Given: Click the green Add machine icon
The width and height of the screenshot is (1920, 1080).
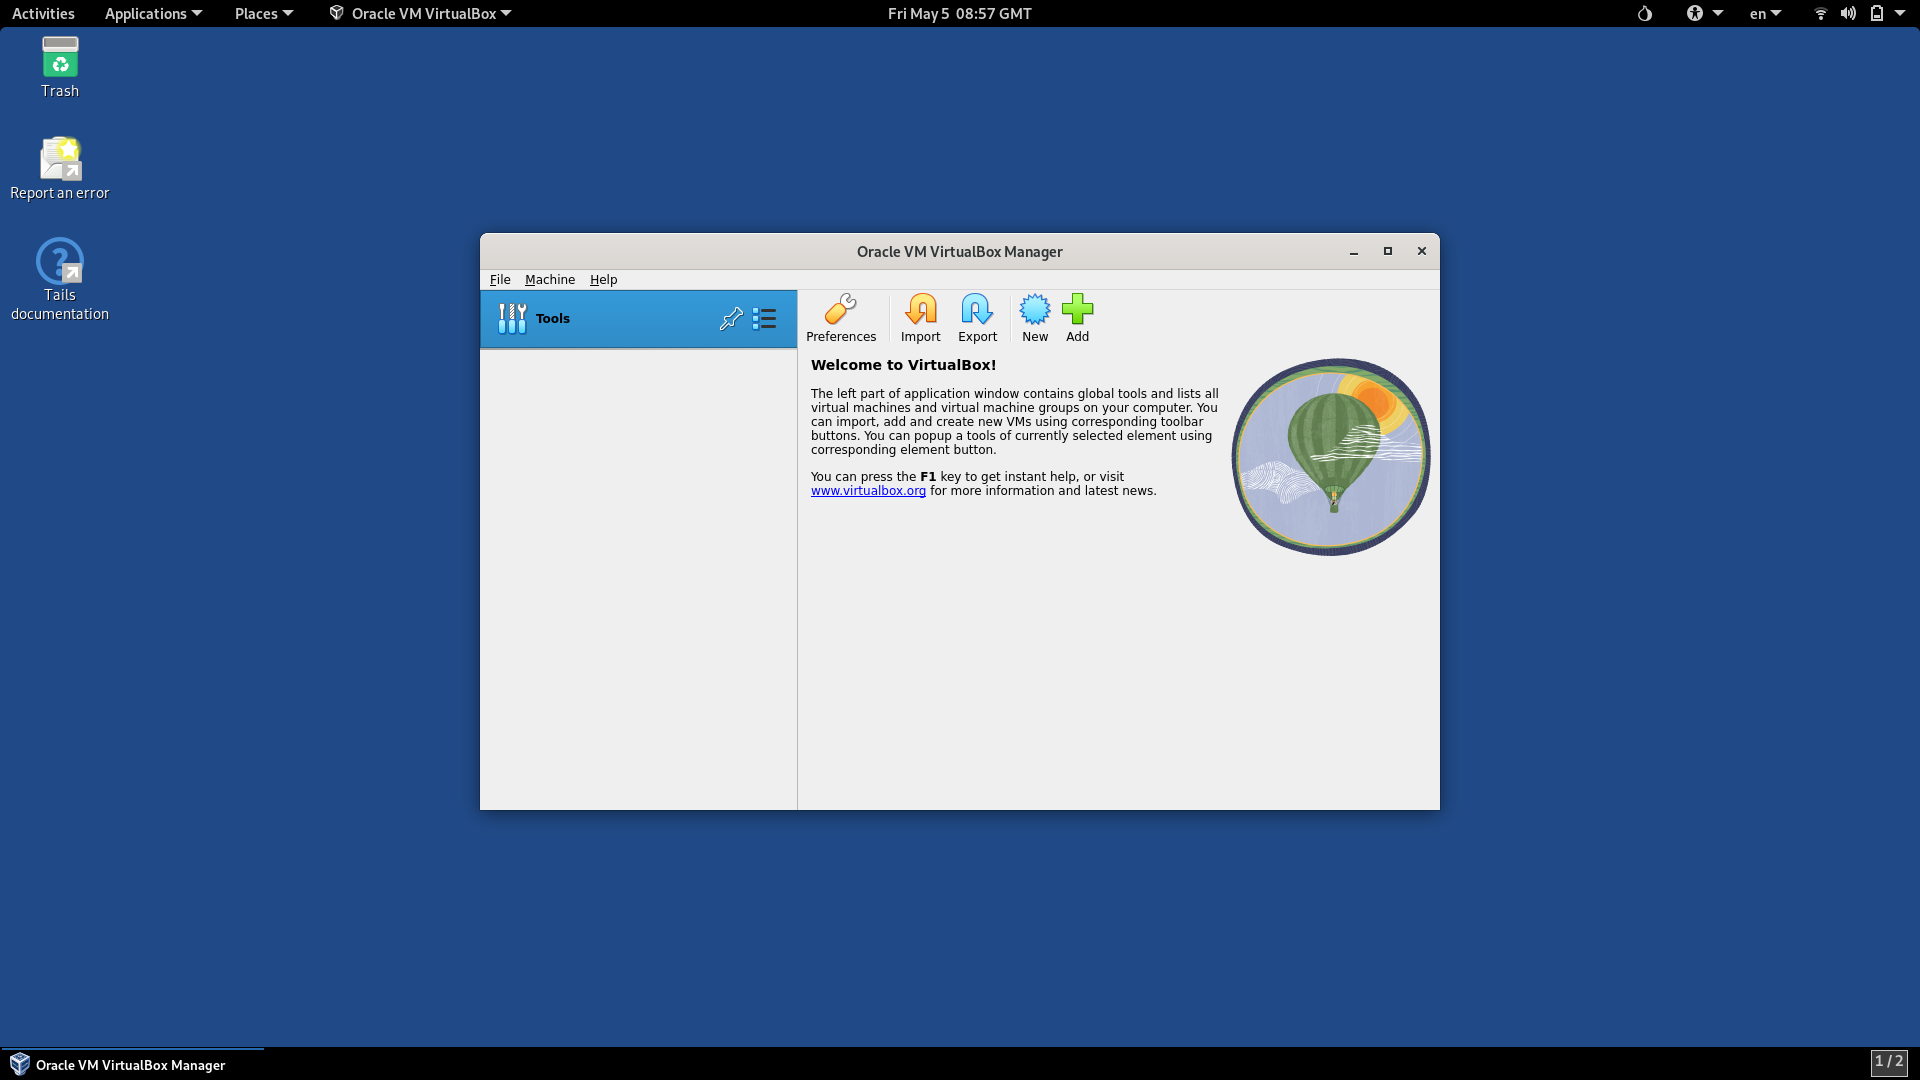Looking at the screenshot, I should [1077, 318].
